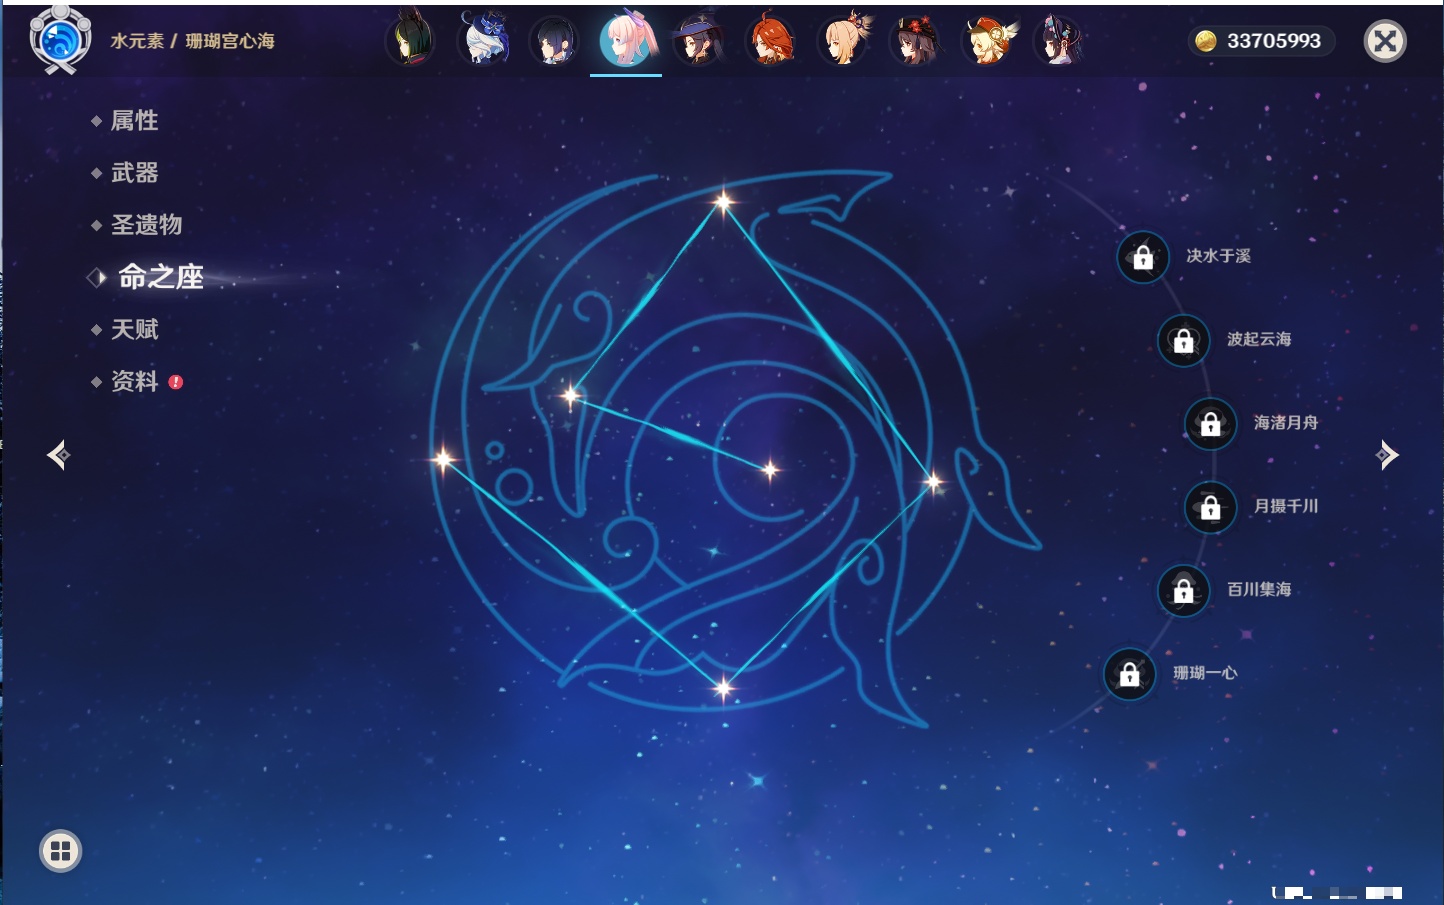1444x905 pixels.
Task: Open the 属性 attributes menu
Action: [x=134, y=121]
